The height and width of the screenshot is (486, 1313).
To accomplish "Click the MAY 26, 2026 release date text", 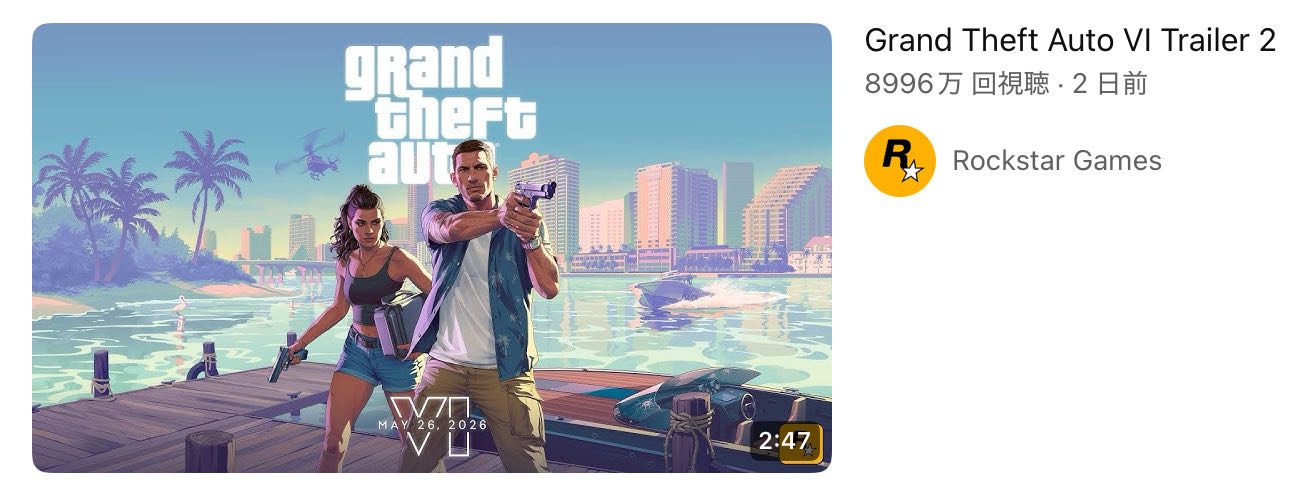I will coord(432,425).
